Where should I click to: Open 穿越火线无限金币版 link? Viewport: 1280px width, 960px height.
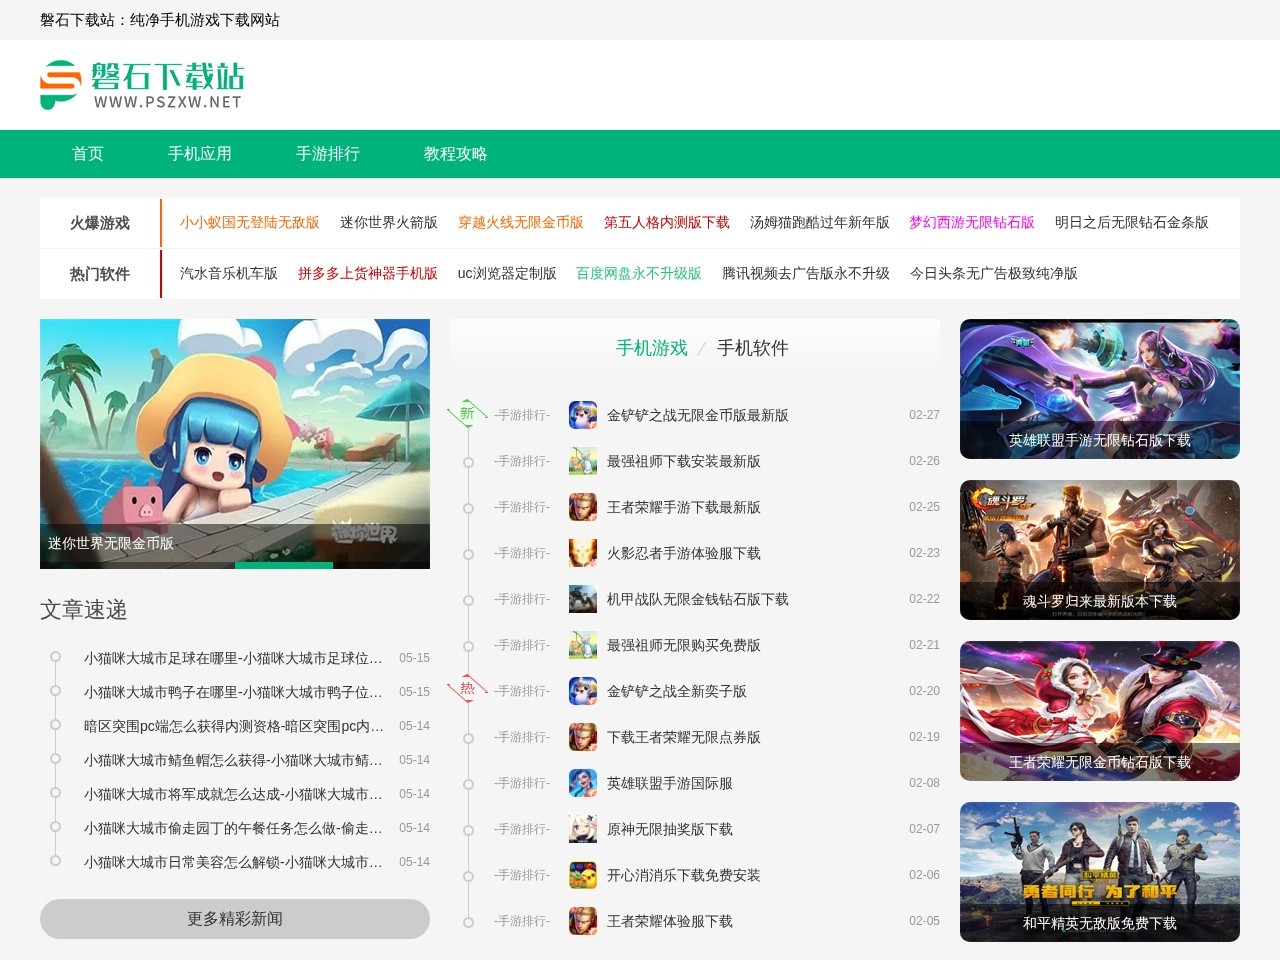(x=521, y=222)
